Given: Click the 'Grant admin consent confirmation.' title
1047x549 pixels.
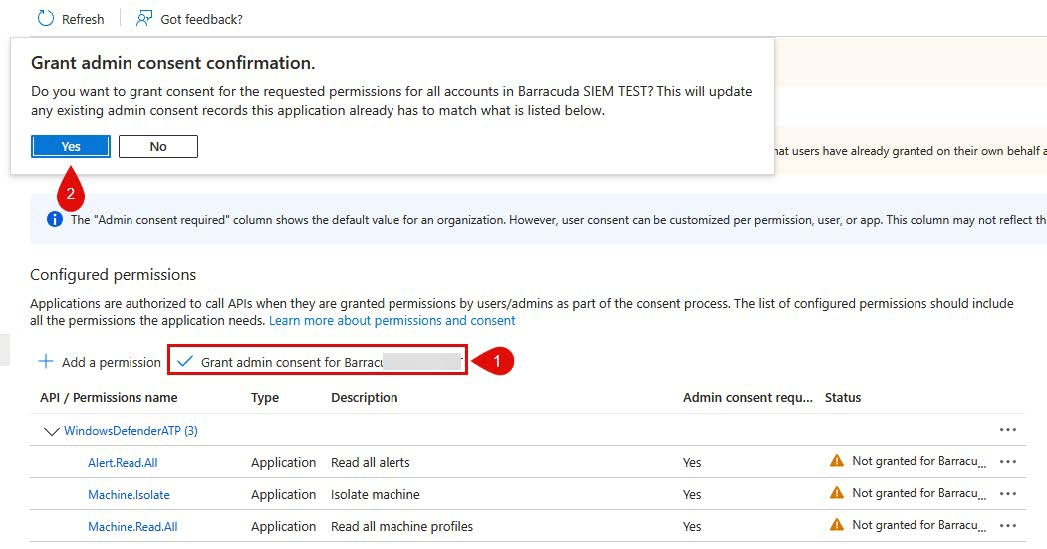Looking at the screenshot, I should click(x=173, y=63).
